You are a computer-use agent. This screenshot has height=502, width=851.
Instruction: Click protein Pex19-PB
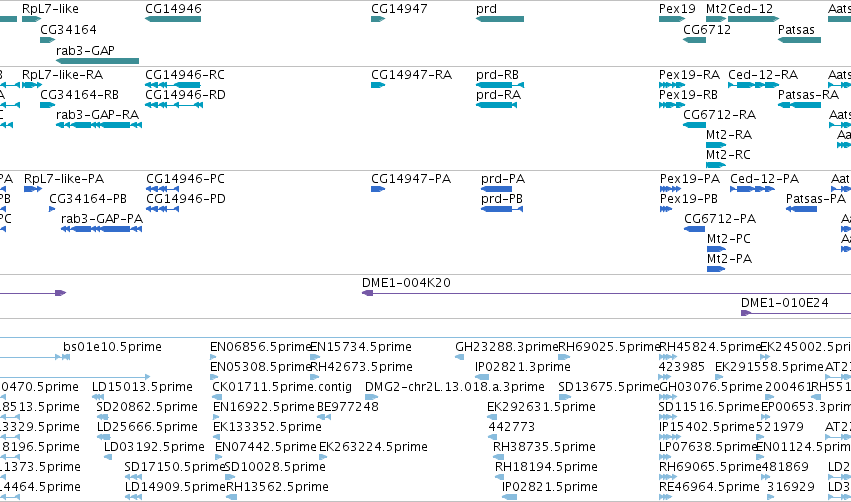[x=666, y=209]
